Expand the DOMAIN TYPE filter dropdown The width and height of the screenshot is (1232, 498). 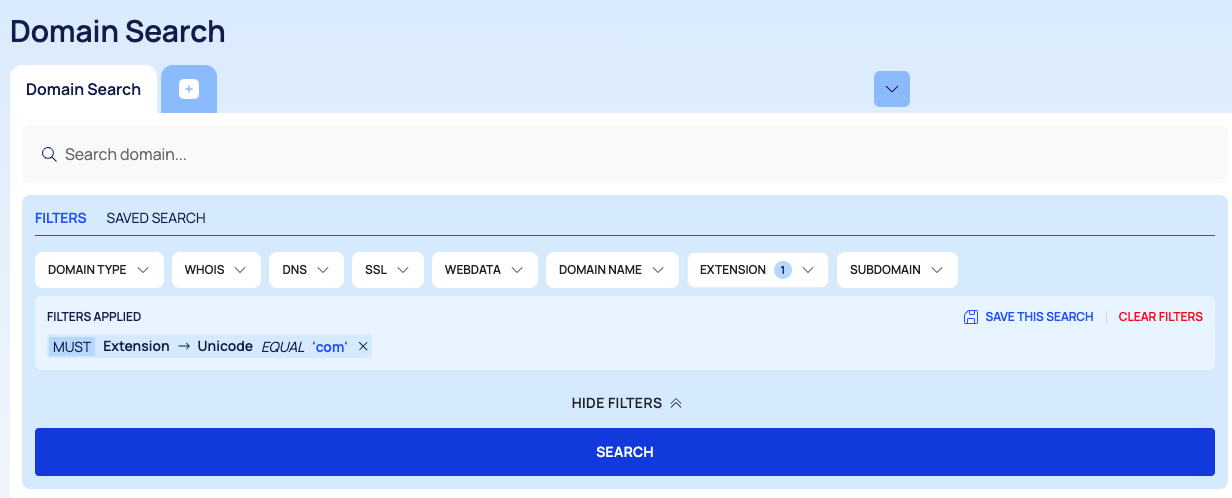point(99,270)
